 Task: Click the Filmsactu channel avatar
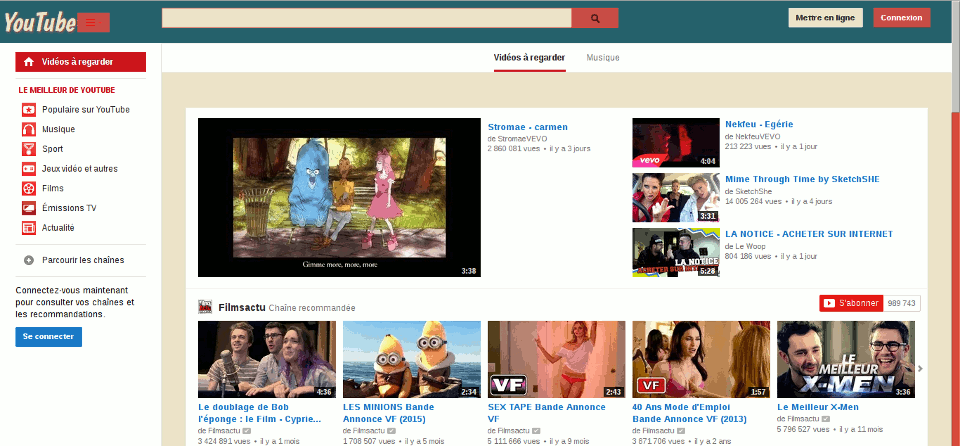[205, 307]
